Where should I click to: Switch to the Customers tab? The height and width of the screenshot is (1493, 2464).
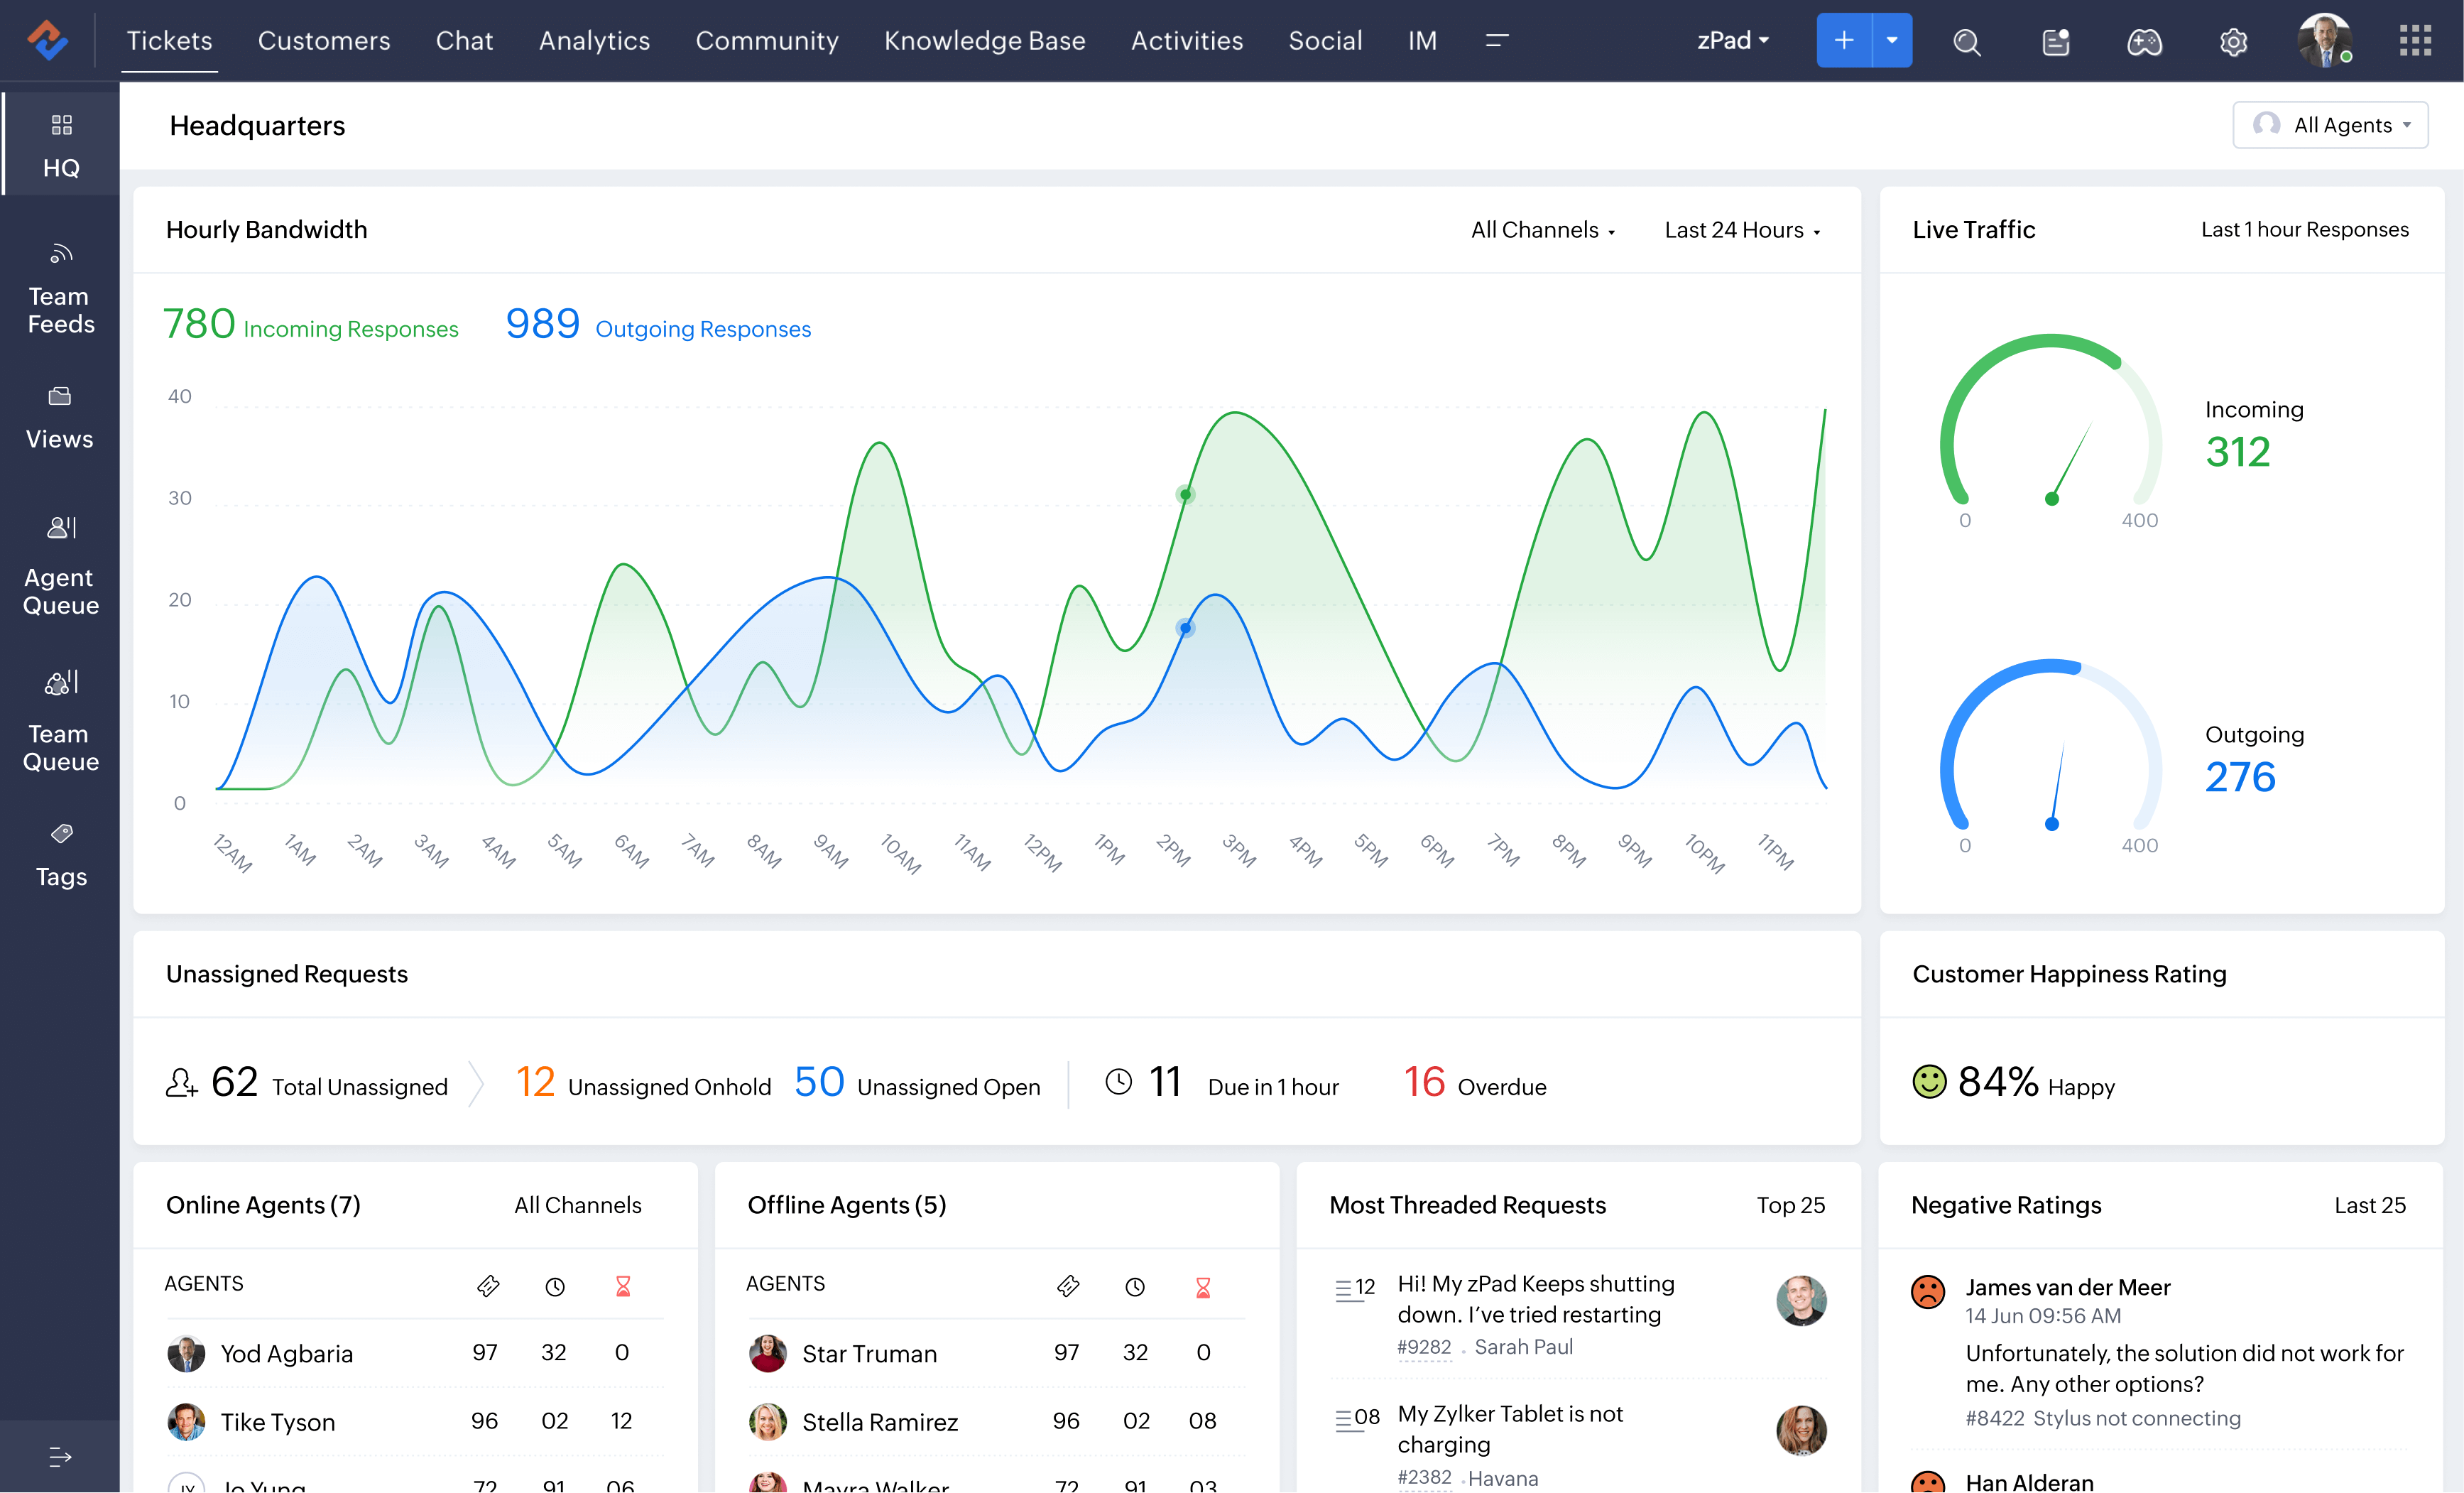(324, 40)
